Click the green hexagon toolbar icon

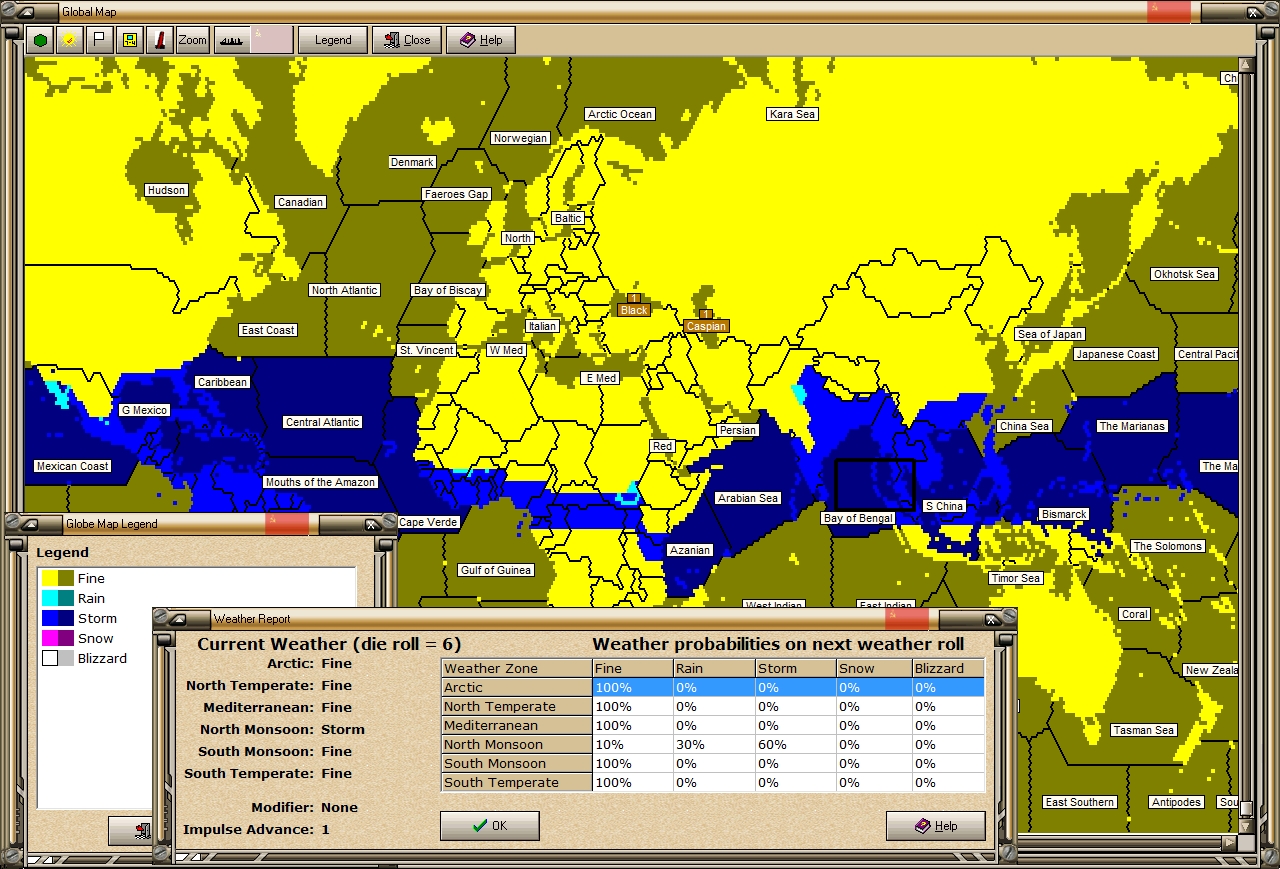coord(40,40)
